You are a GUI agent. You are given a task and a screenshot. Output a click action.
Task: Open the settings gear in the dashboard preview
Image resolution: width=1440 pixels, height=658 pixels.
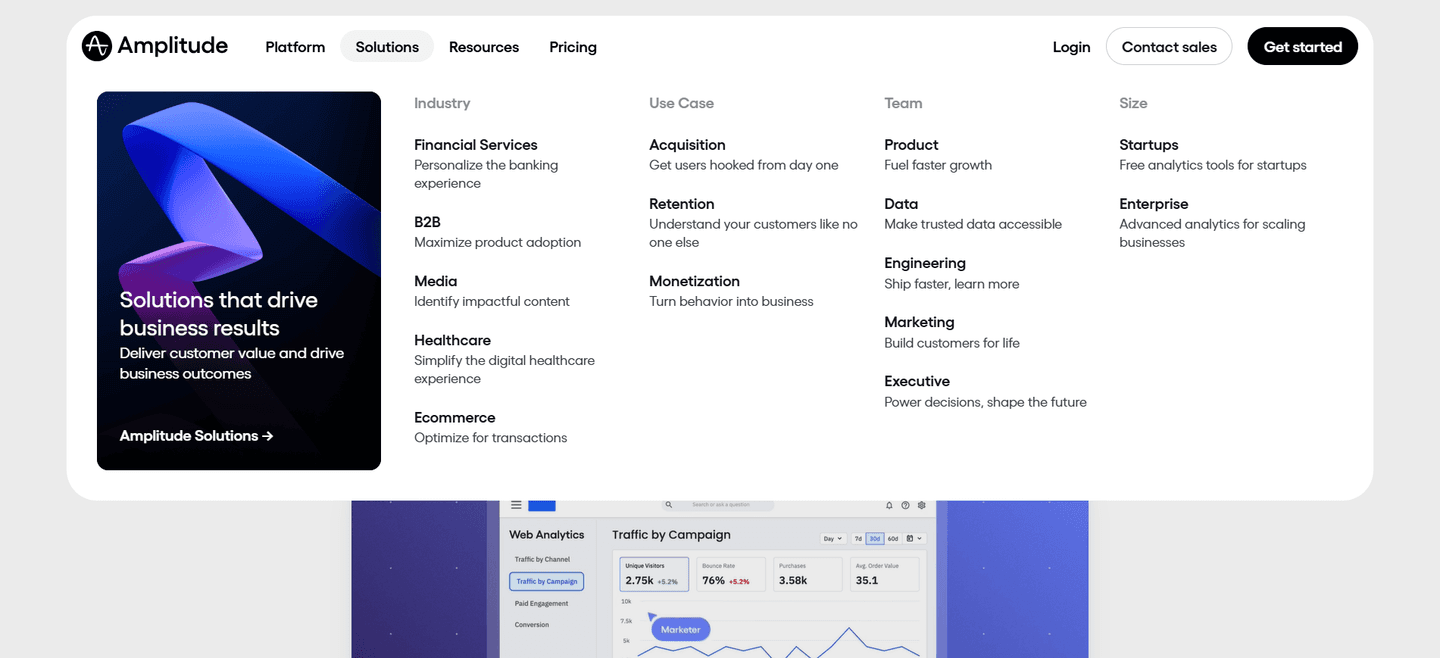[x=922, y=505]
